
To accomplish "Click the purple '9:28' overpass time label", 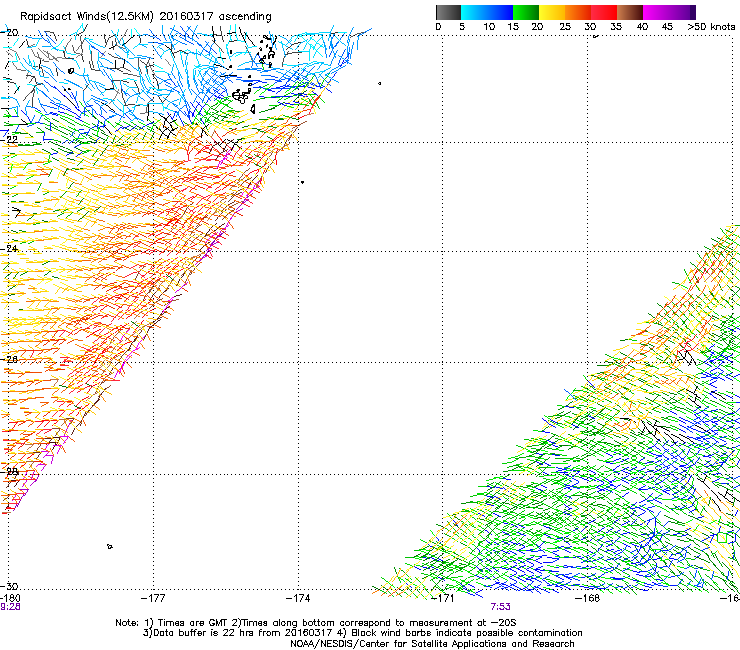I will (x=10, y=607).
